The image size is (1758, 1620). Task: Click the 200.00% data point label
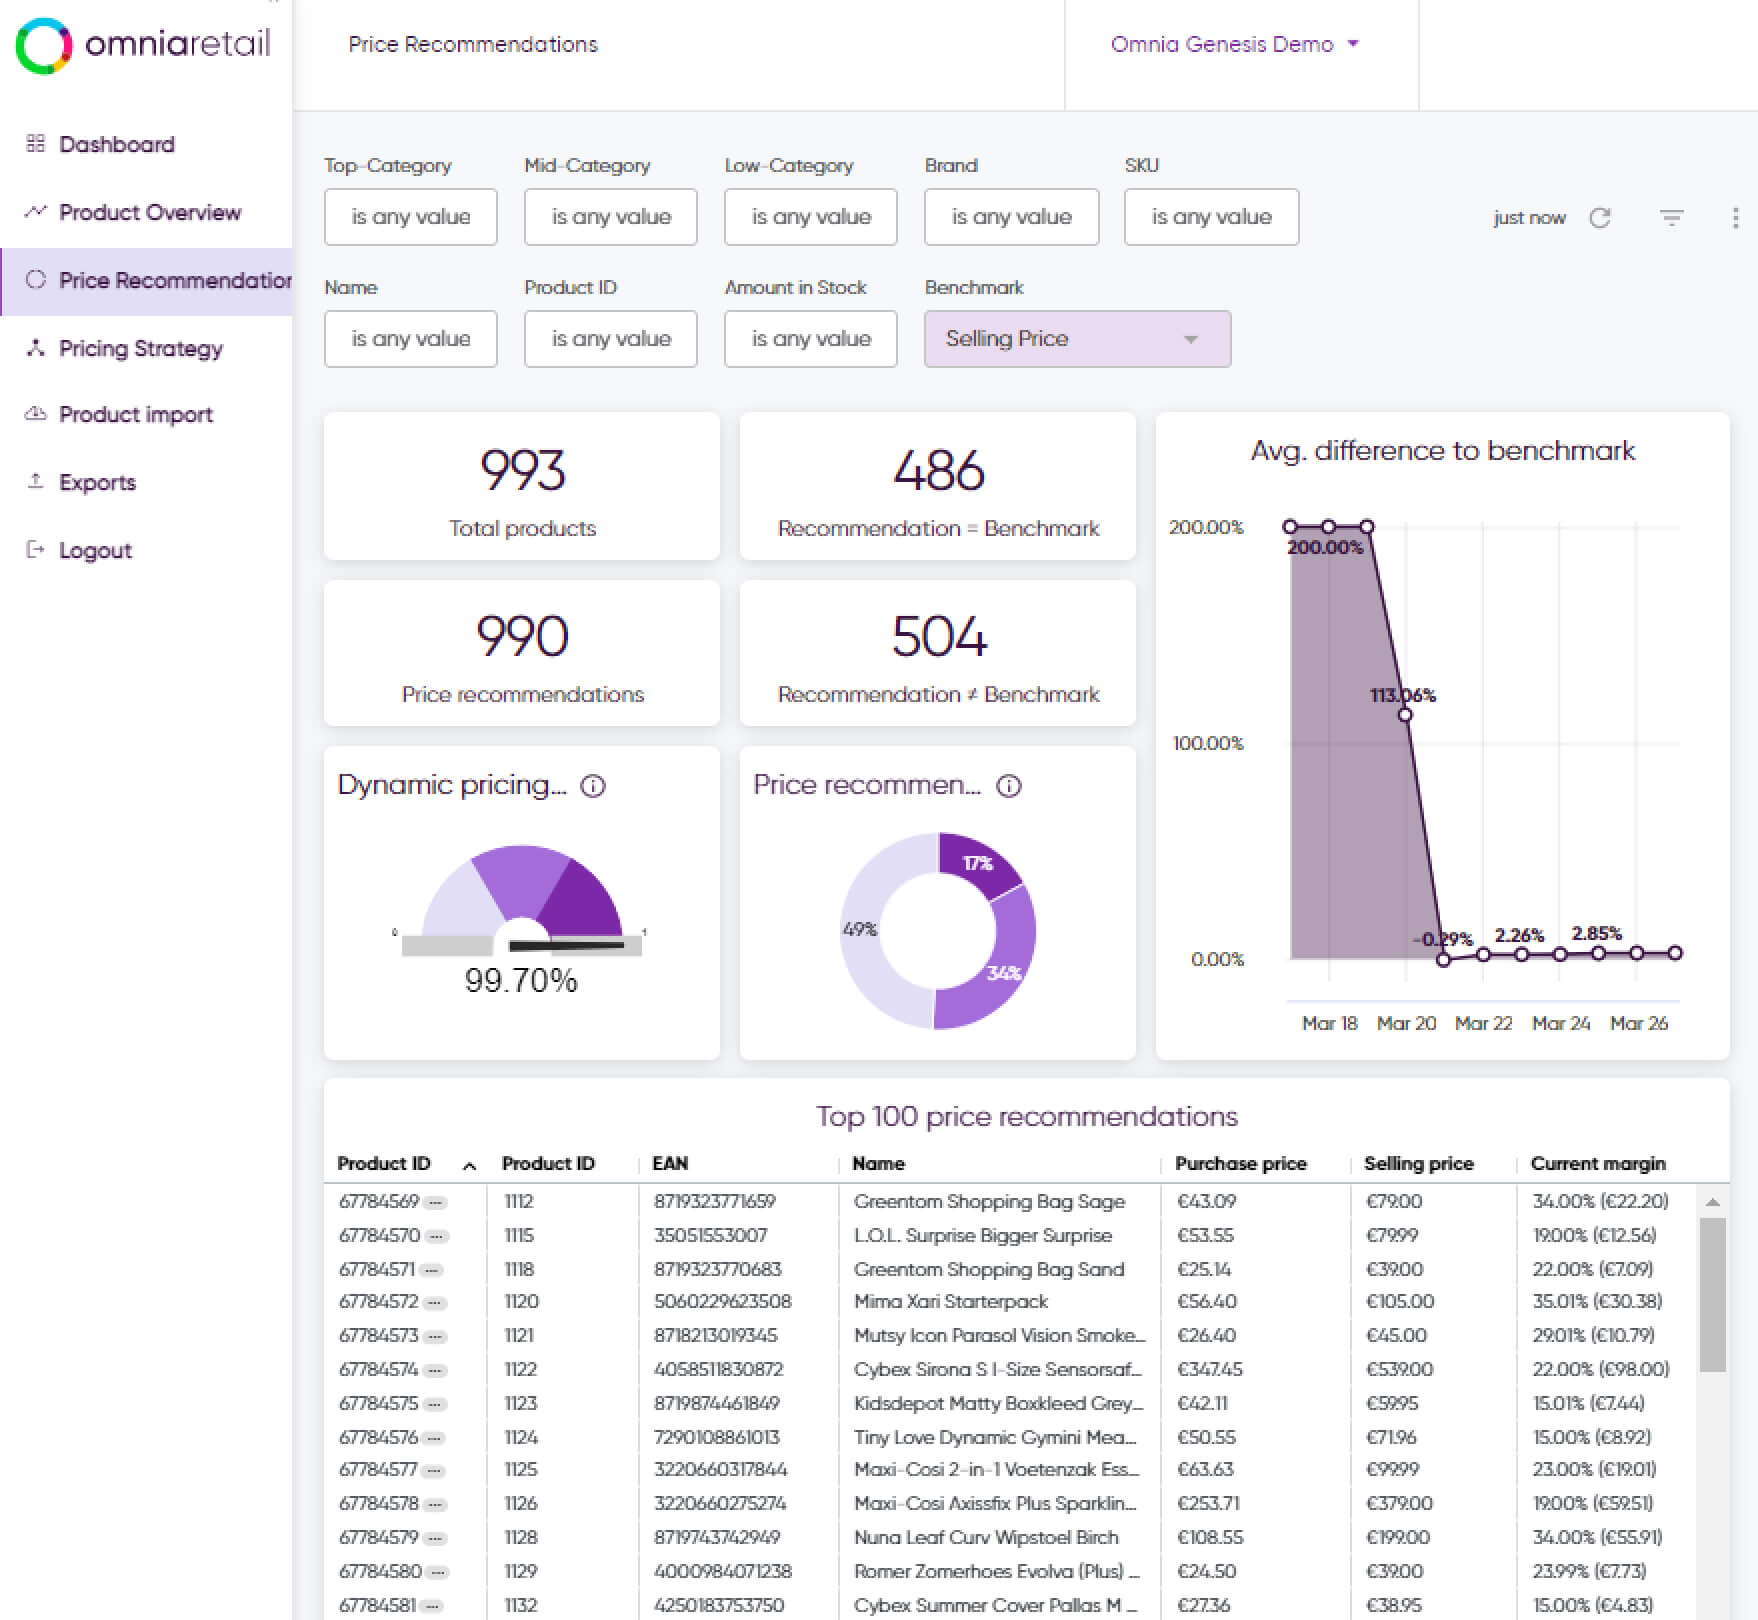(1325, 547)
